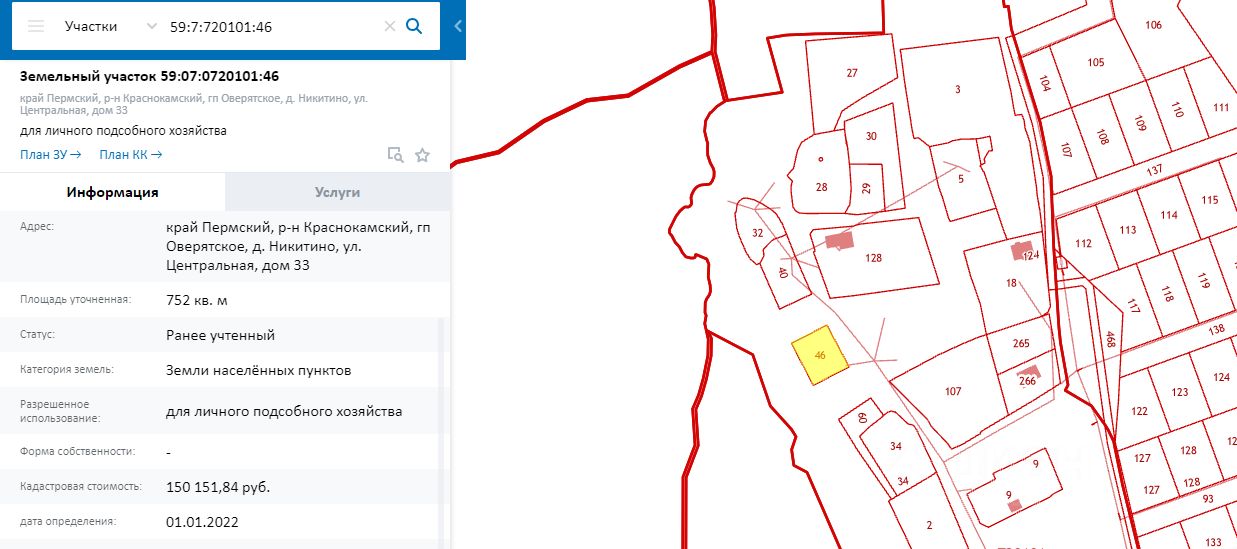Screen dimensions: 1237x549
Task: Click the small building icon in parcel 9
Action: 1014,505
